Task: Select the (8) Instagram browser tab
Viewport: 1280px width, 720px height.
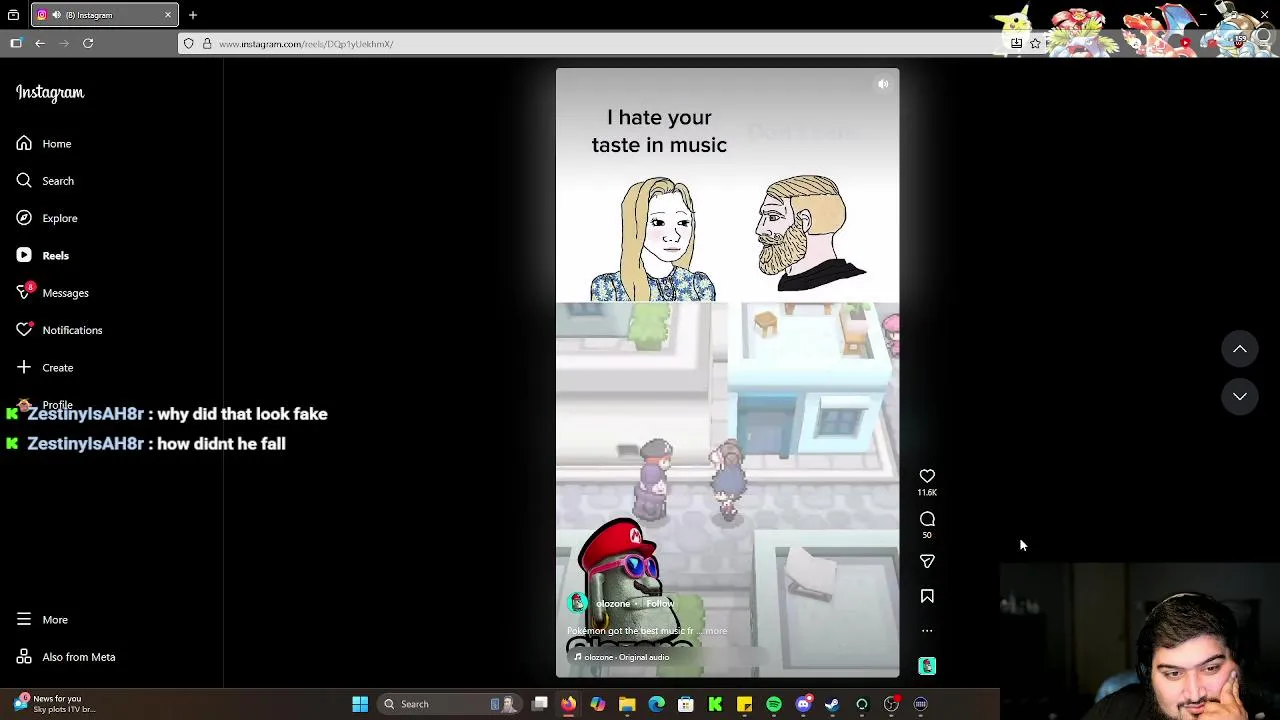Action: point(104,15)
